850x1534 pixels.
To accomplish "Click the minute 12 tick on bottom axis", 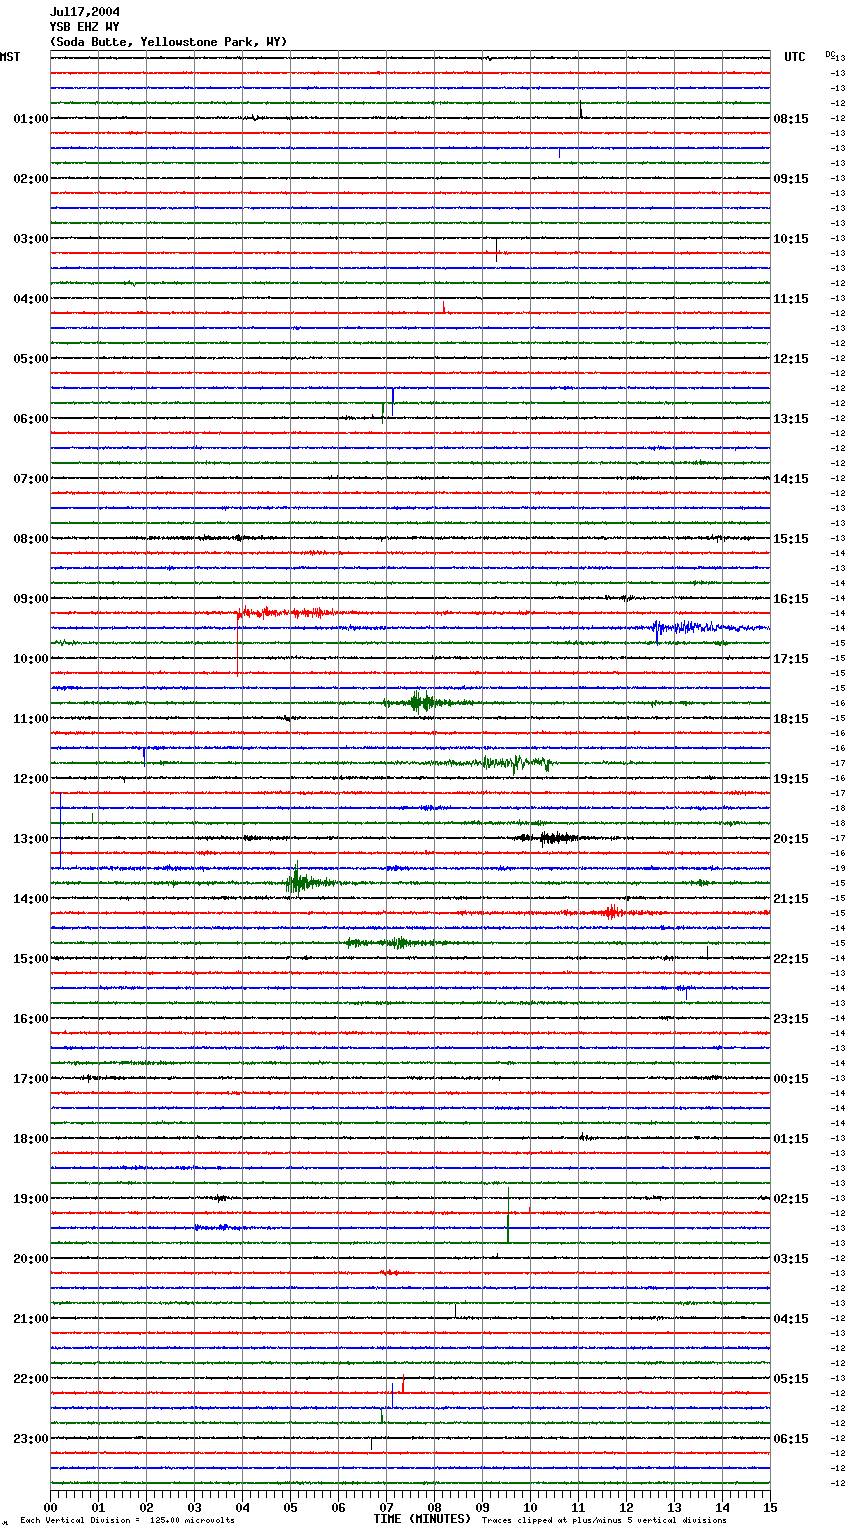I will (x=626, y=1507).
